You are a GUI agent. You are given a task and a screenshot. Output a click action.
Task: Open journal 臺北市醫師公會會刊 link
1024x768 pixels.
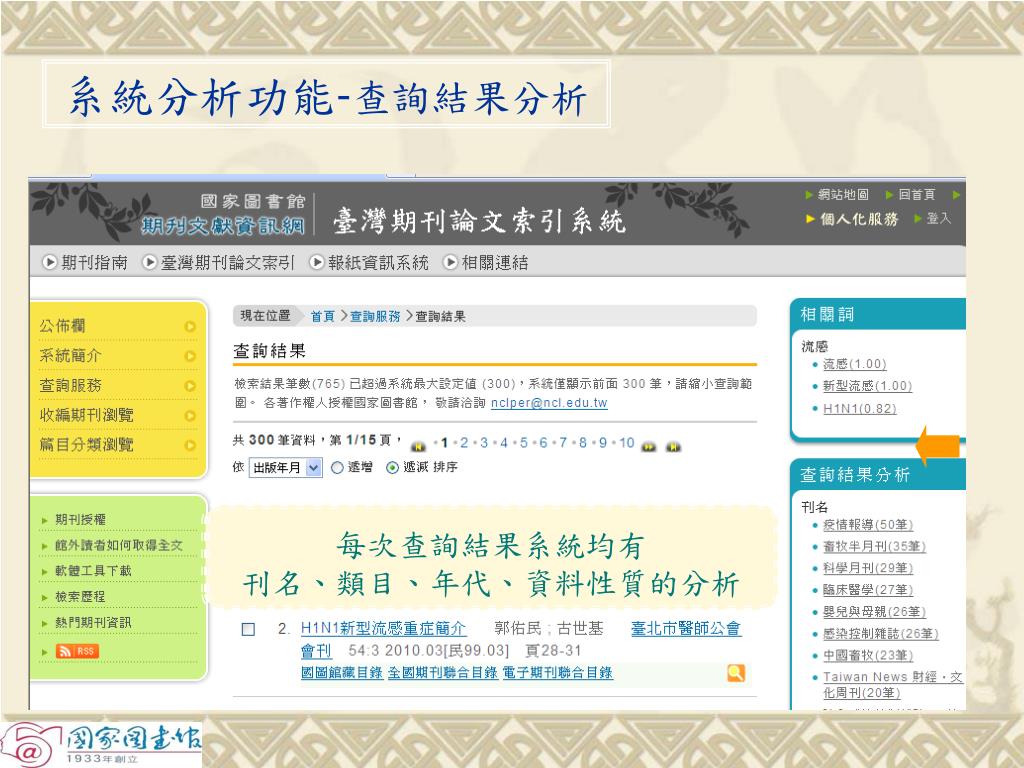click(x=686, y=628)
